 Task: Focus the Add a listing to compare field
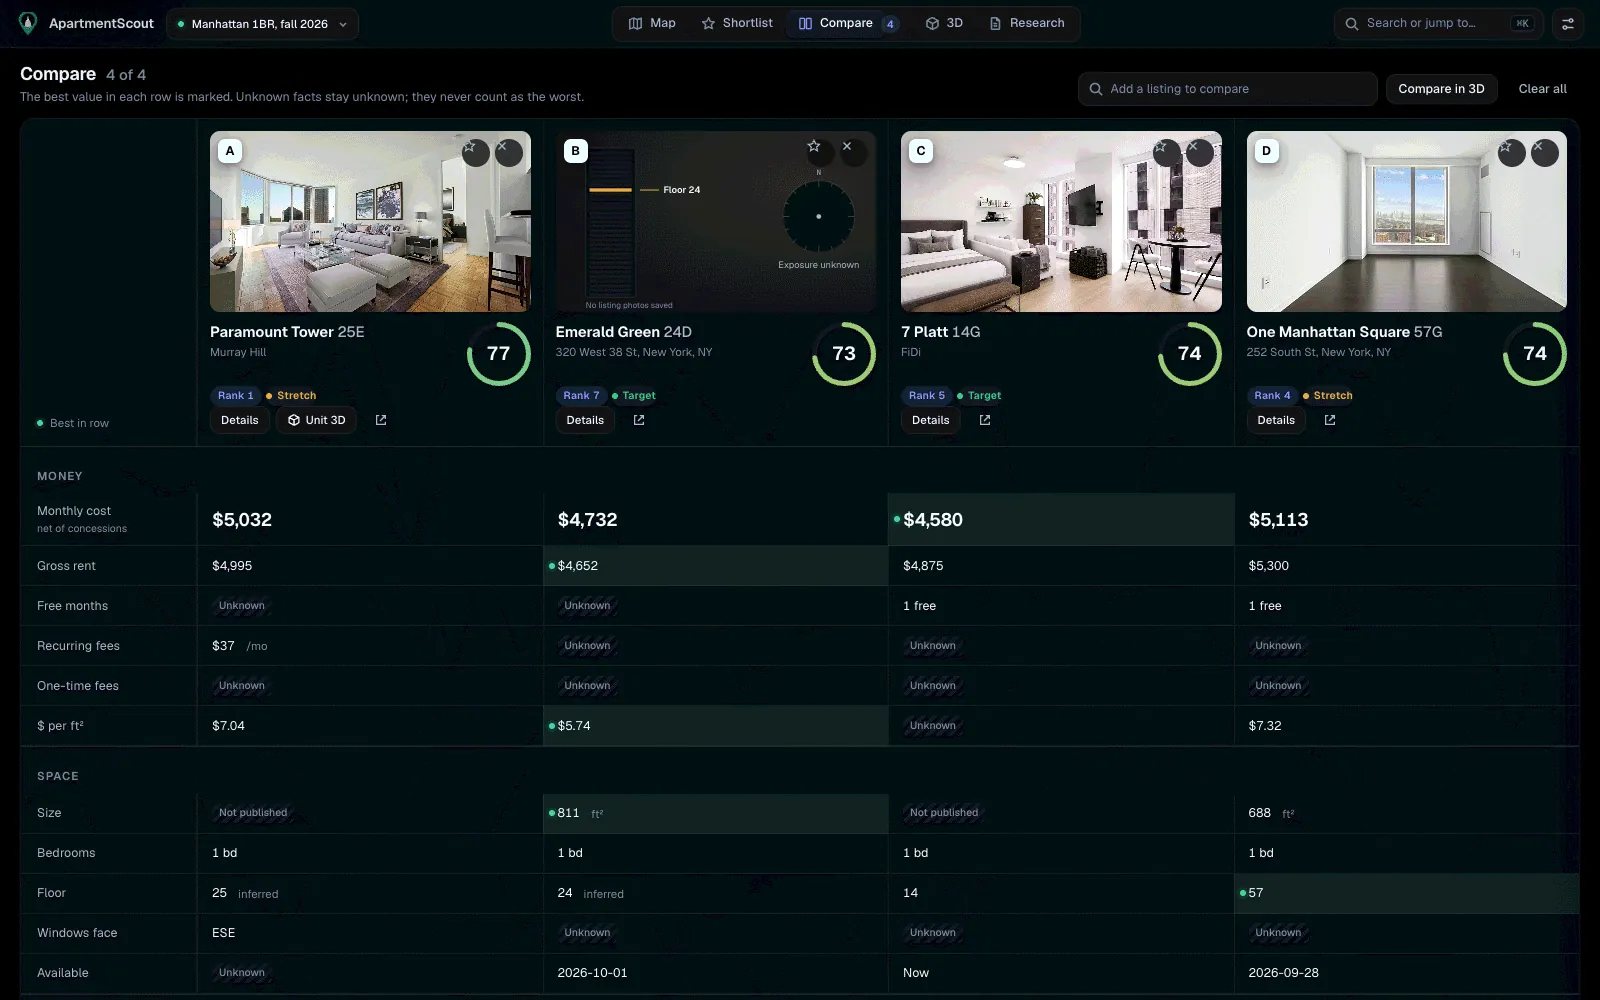coord(1227,89)
